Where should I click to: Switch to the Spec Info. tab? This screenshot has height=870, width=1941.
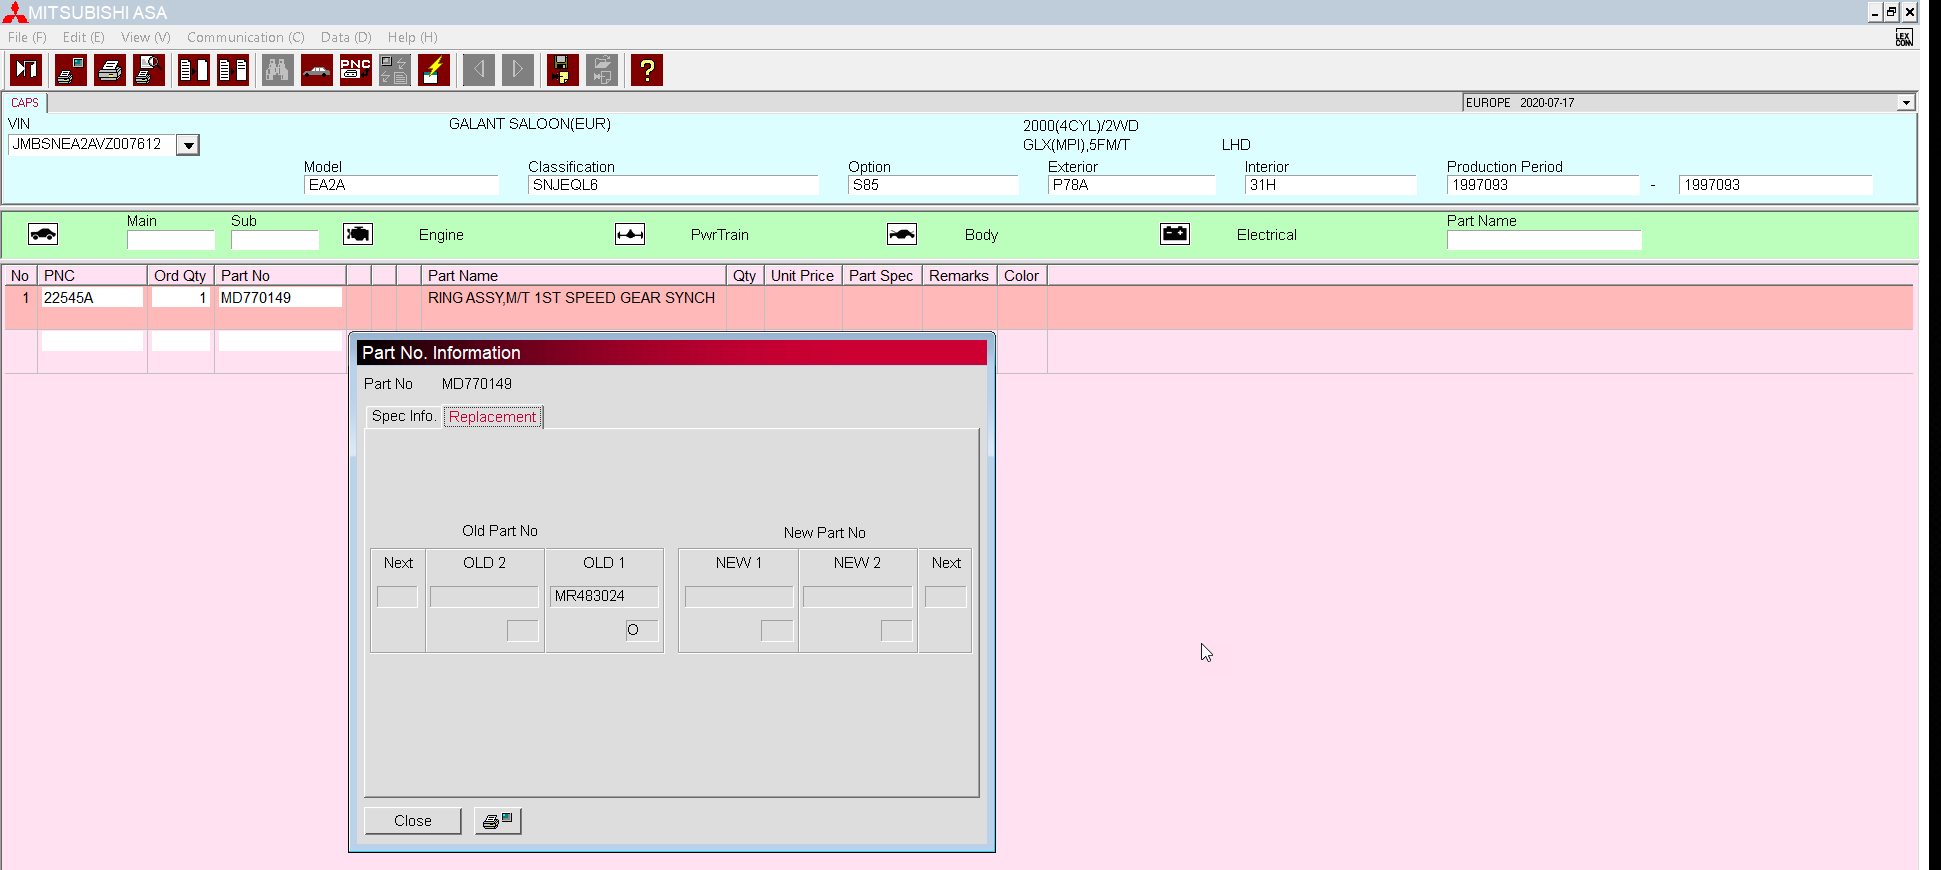tap(403, 416)
